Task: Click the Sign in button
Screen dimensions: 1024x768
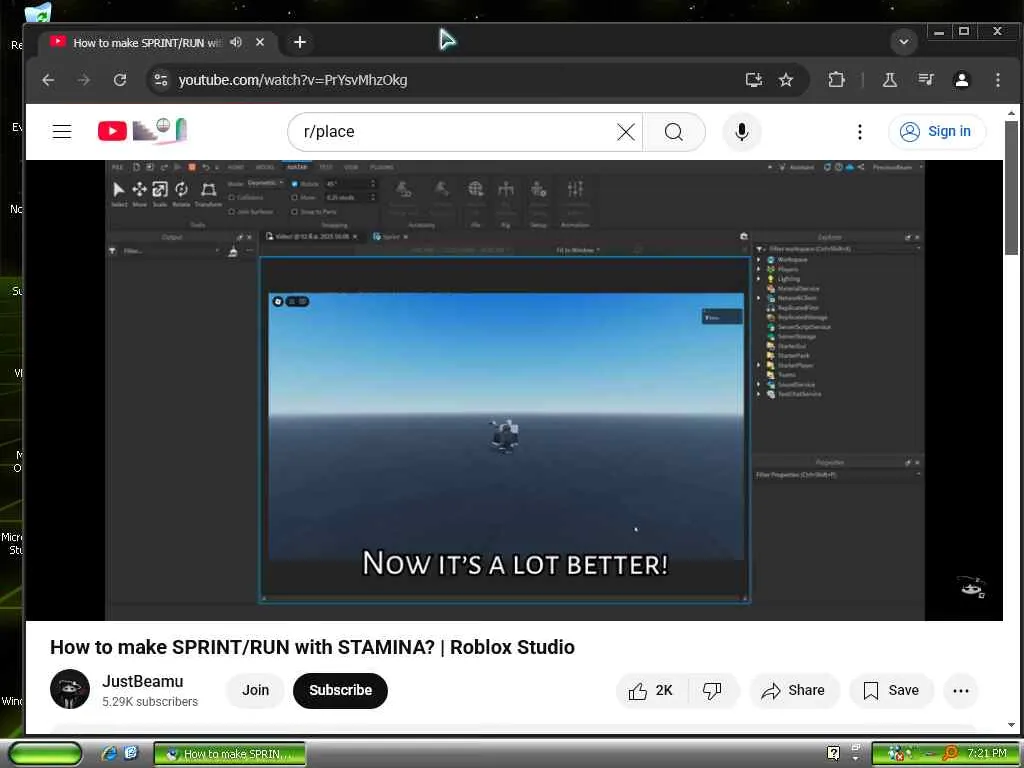Action: [x=936, y=131]
